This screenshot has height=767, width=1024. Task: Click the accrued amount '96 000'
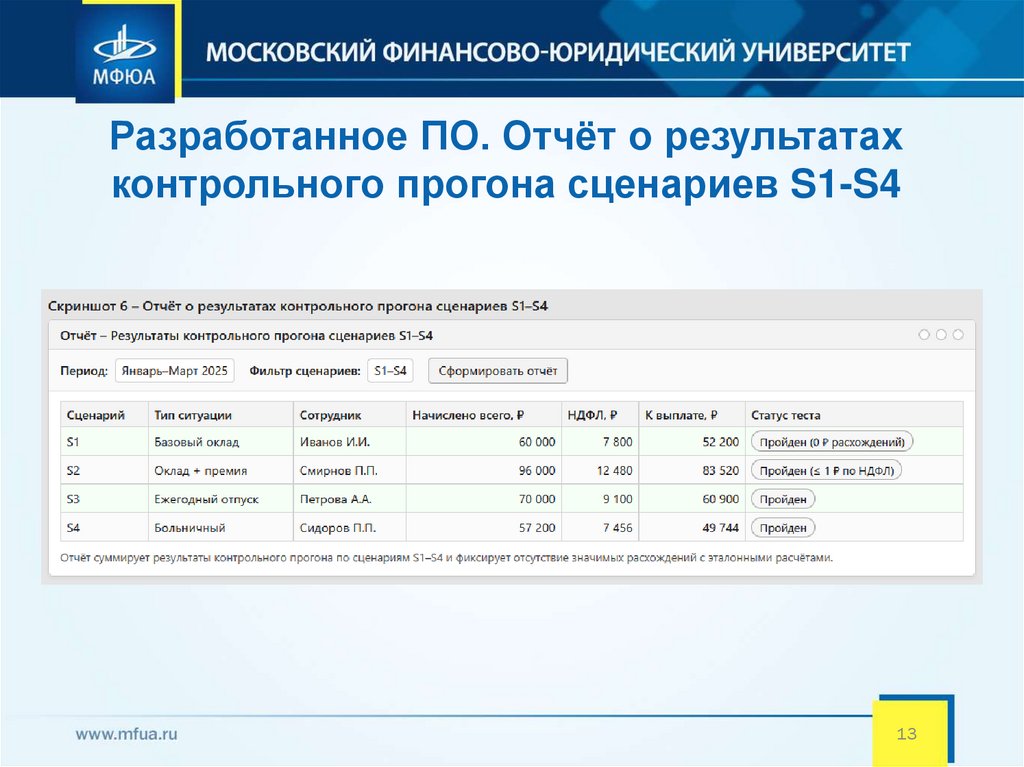pos(537,470)
